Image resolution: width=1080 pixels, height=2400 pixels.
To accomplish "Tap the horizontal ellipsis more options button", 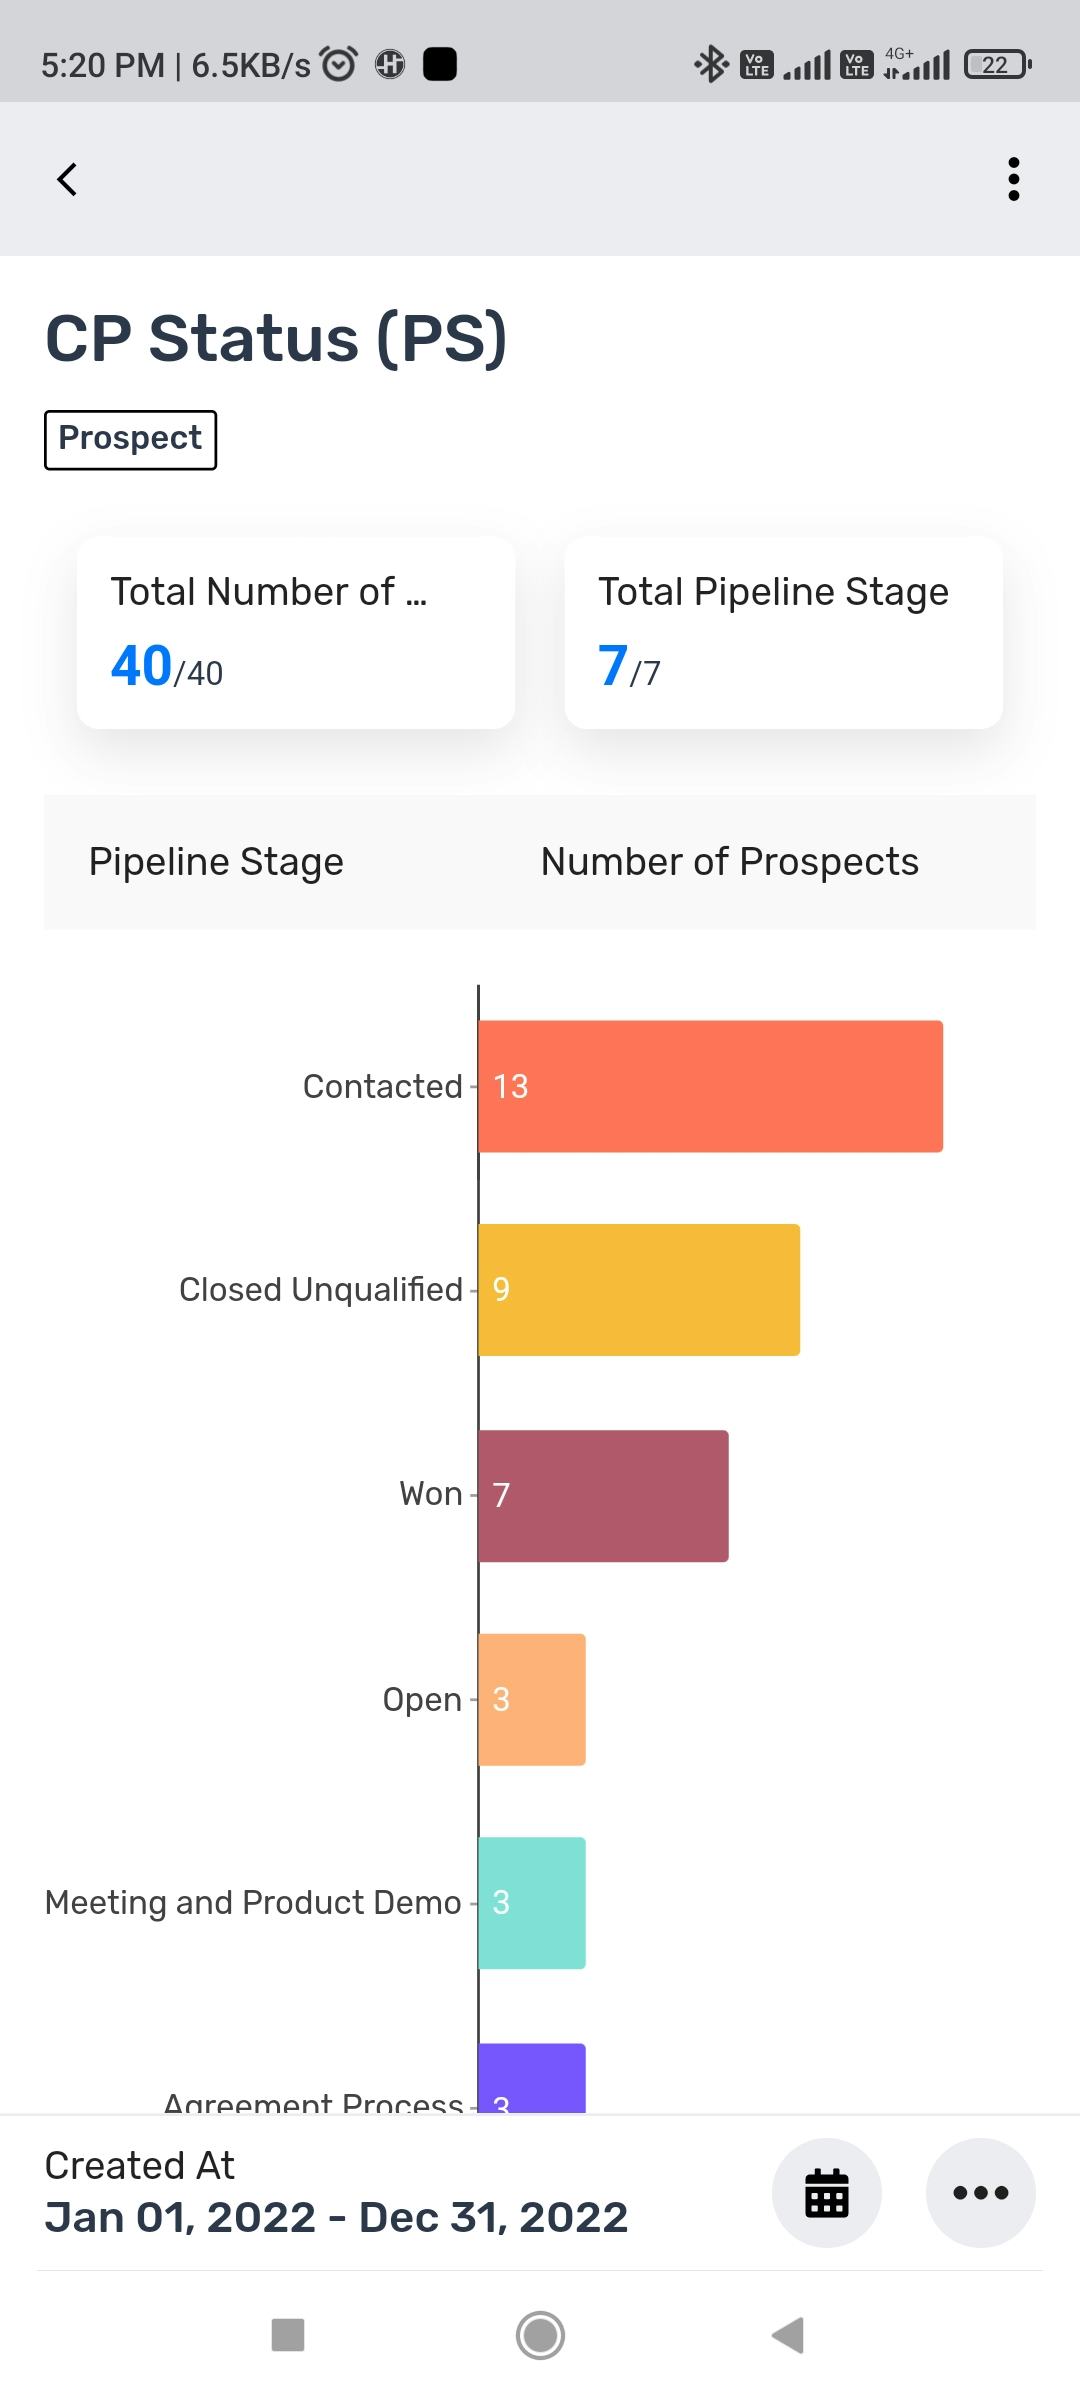I will click(980, 2193).
